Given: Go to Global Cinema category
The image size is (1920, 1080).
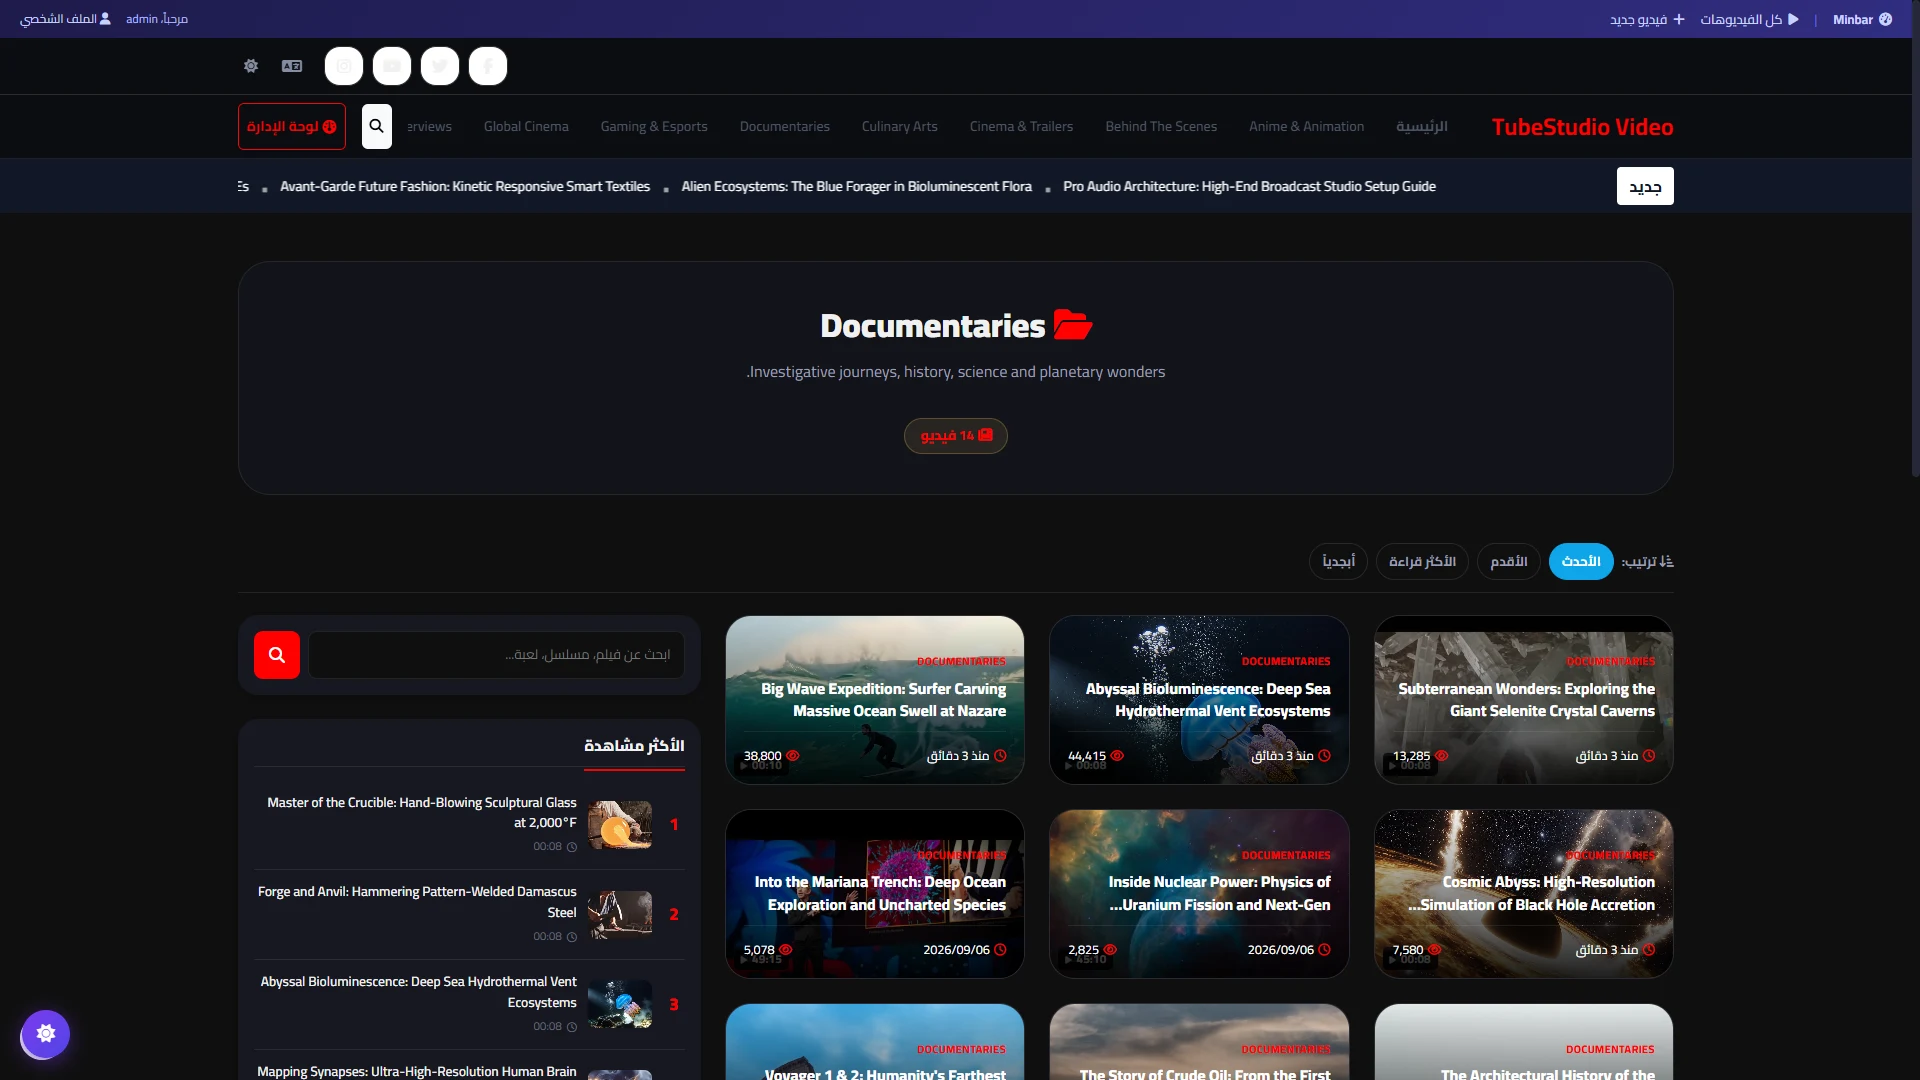Looking at the screenshot, I should click(x=526, y=126).
